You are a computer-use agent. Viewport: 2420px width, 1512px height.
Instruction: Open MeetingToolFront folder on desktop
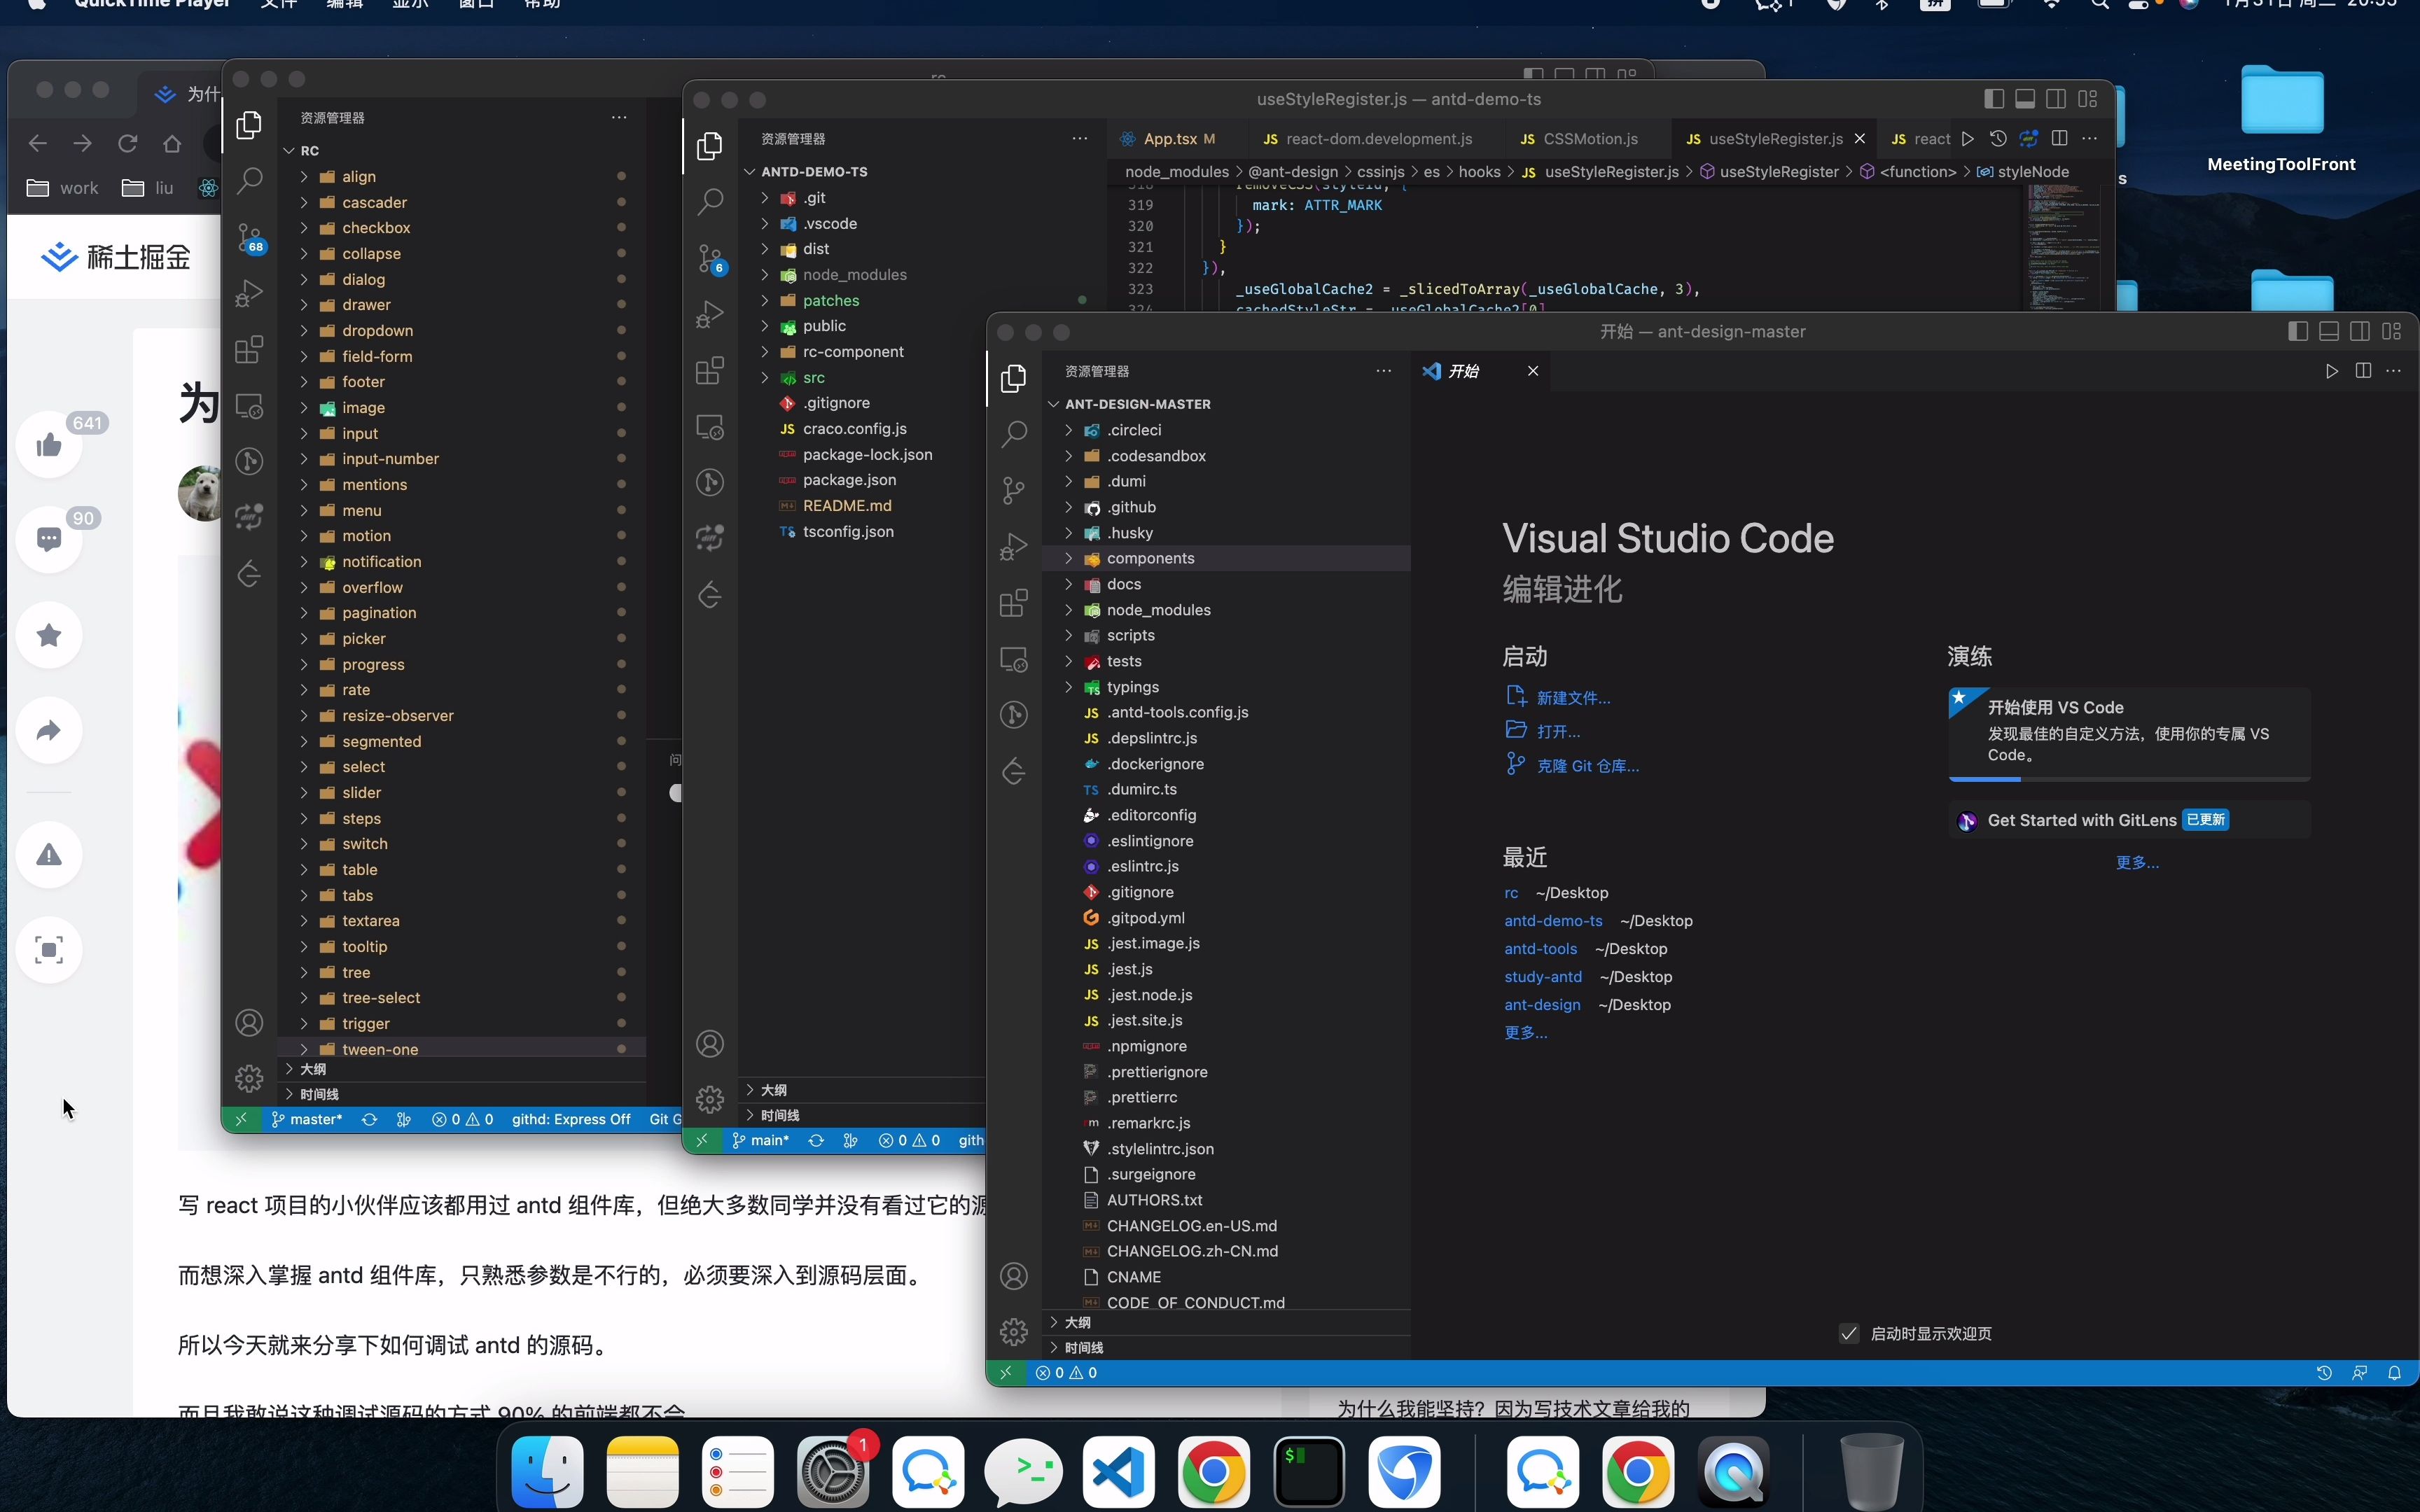pyautogui.click(x=2281, y=118)
